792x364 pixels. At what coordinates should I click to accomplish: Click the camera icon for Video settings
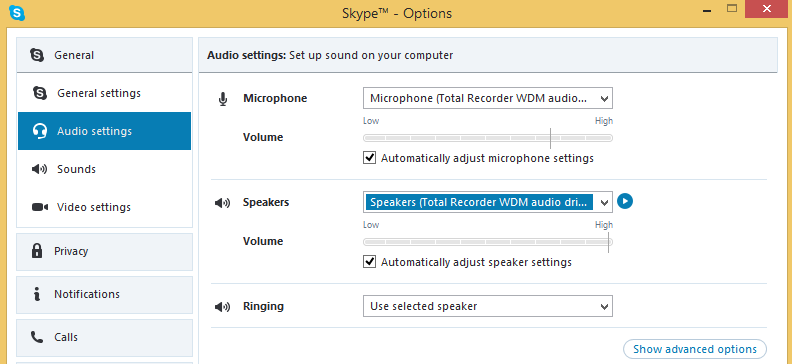(x=40, y=207)
